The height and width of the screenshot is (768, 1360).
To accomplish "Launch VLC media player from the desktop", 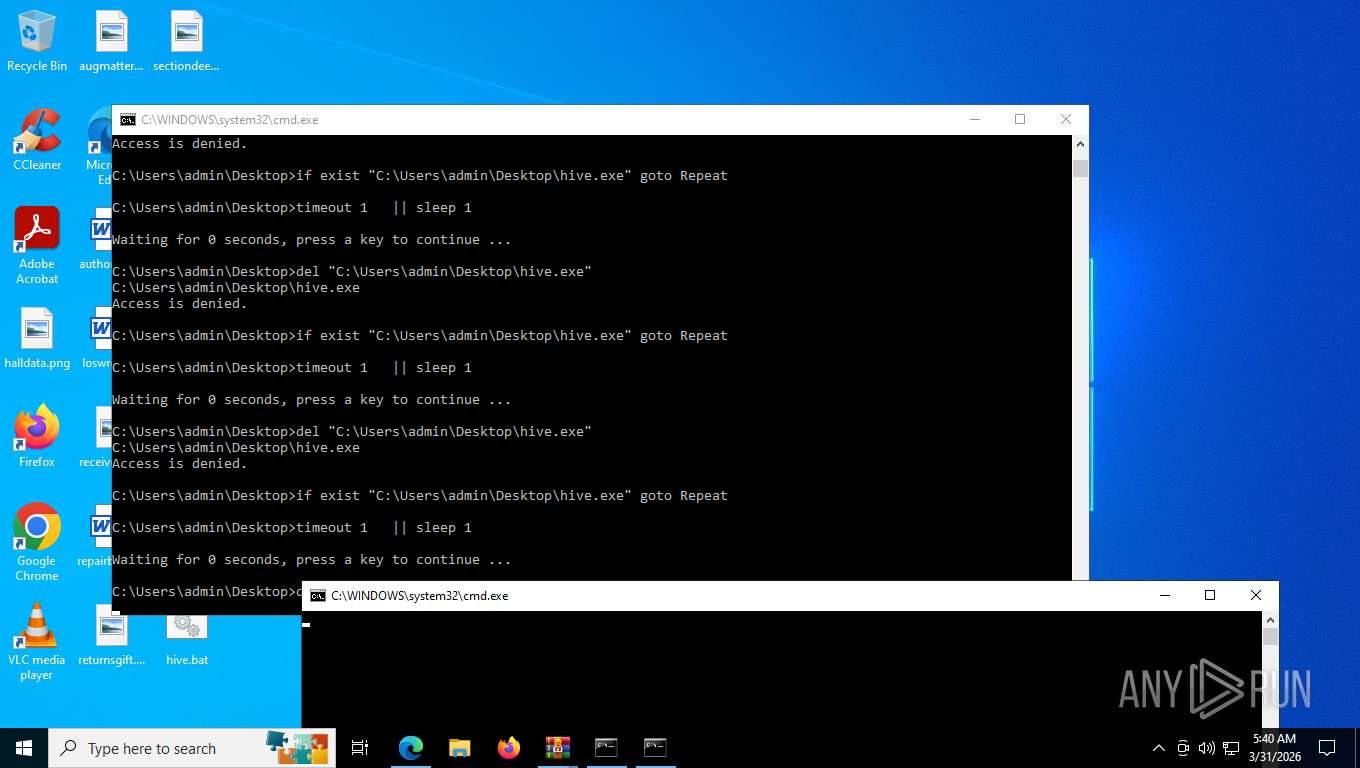I will click(37, 641).
